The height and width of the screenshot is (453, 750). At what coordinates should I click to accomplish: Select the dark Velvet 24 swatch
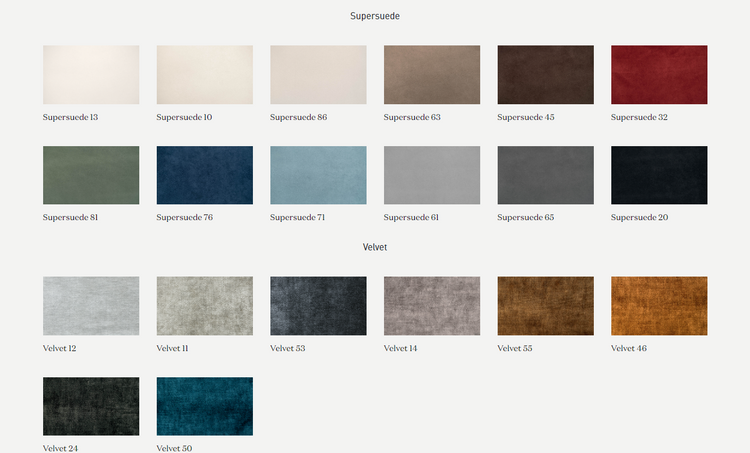pyautogui.click(x=91, y=406)
